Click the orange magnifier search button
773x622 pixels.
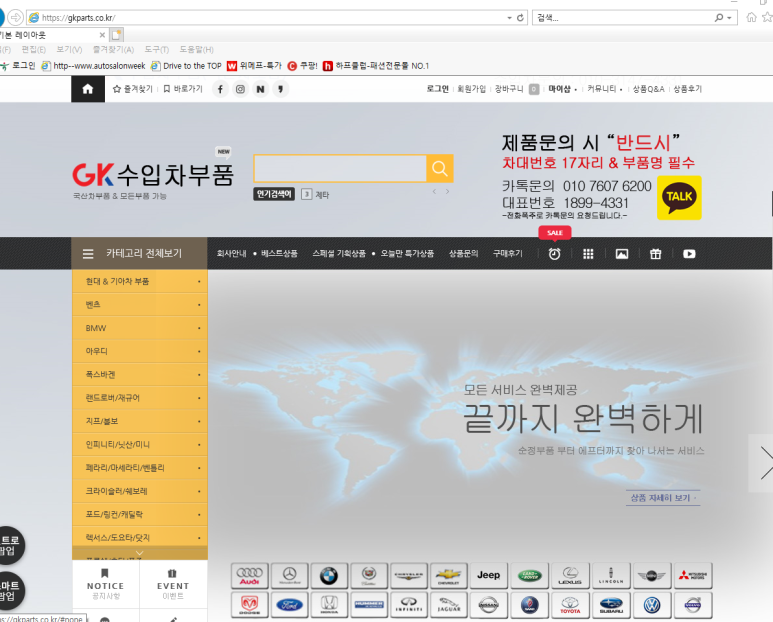tap(440, 169)
